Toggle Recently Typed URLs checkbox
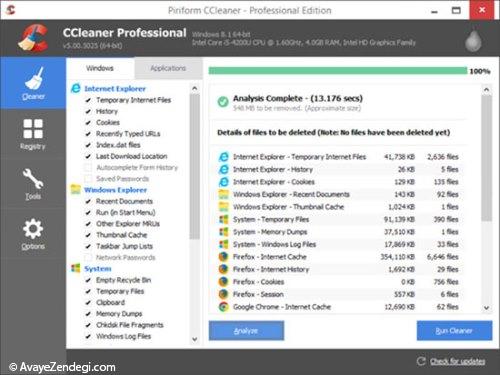 88,134
